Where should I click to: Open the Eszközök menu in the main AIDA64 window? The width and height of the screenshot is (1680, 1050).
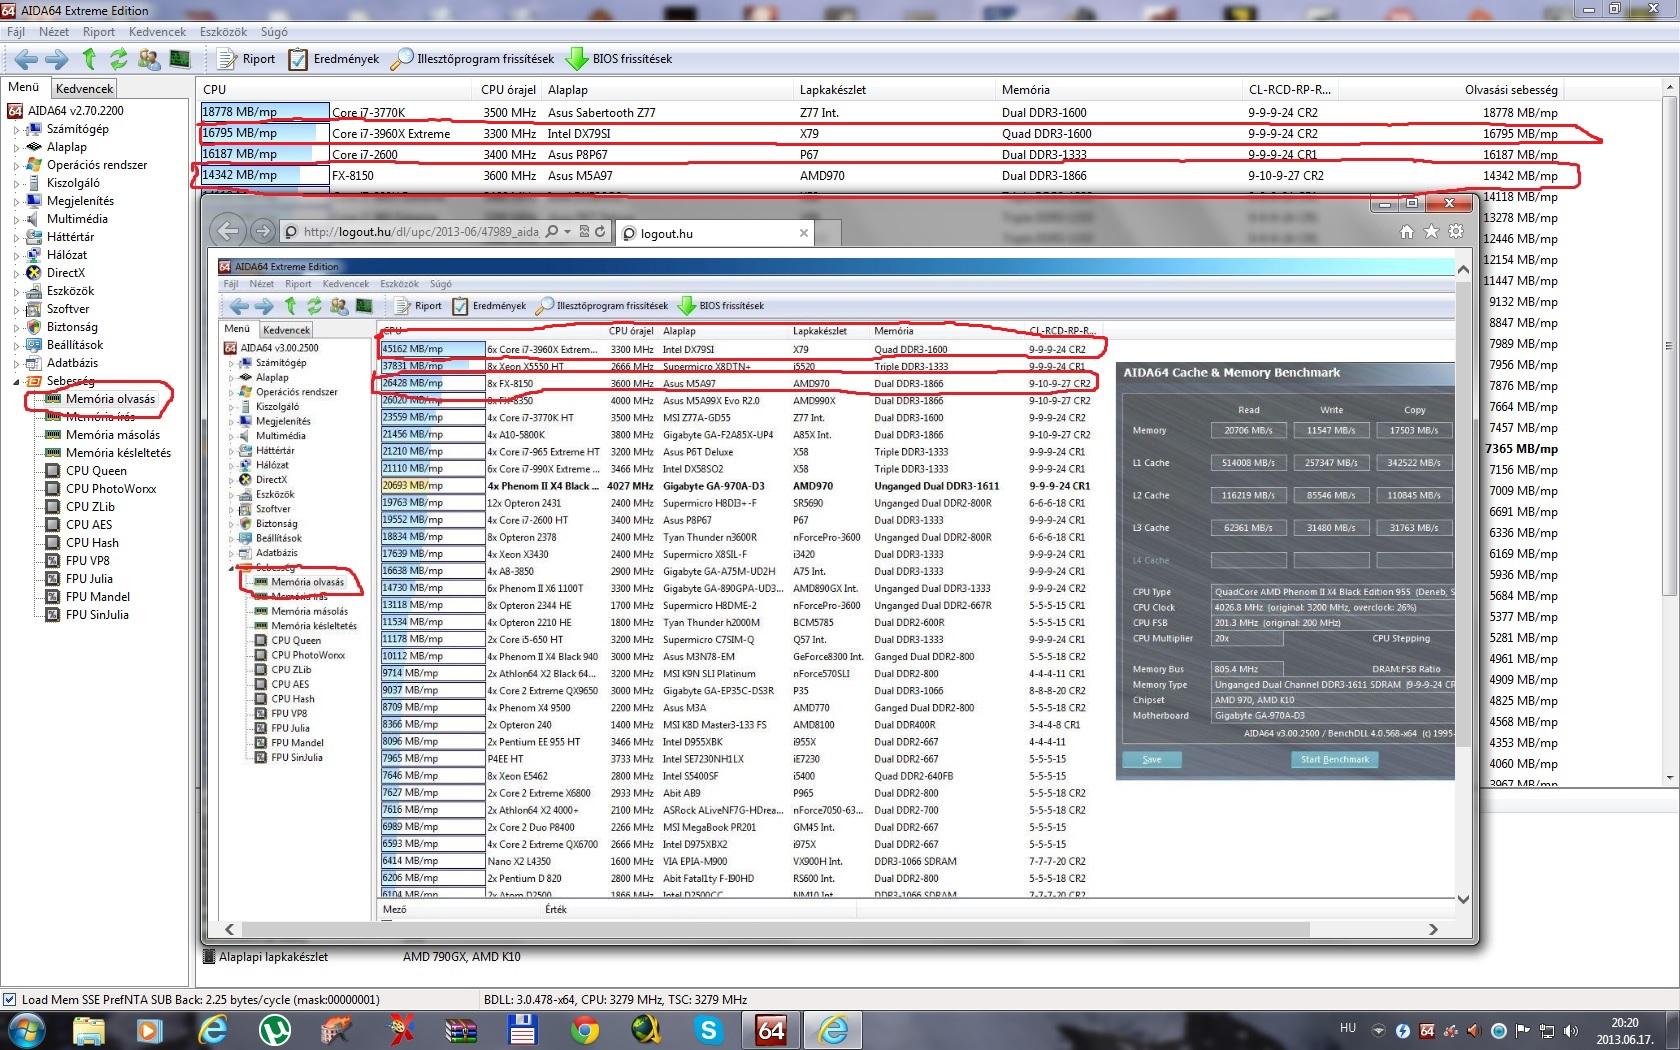coord(223,32)
